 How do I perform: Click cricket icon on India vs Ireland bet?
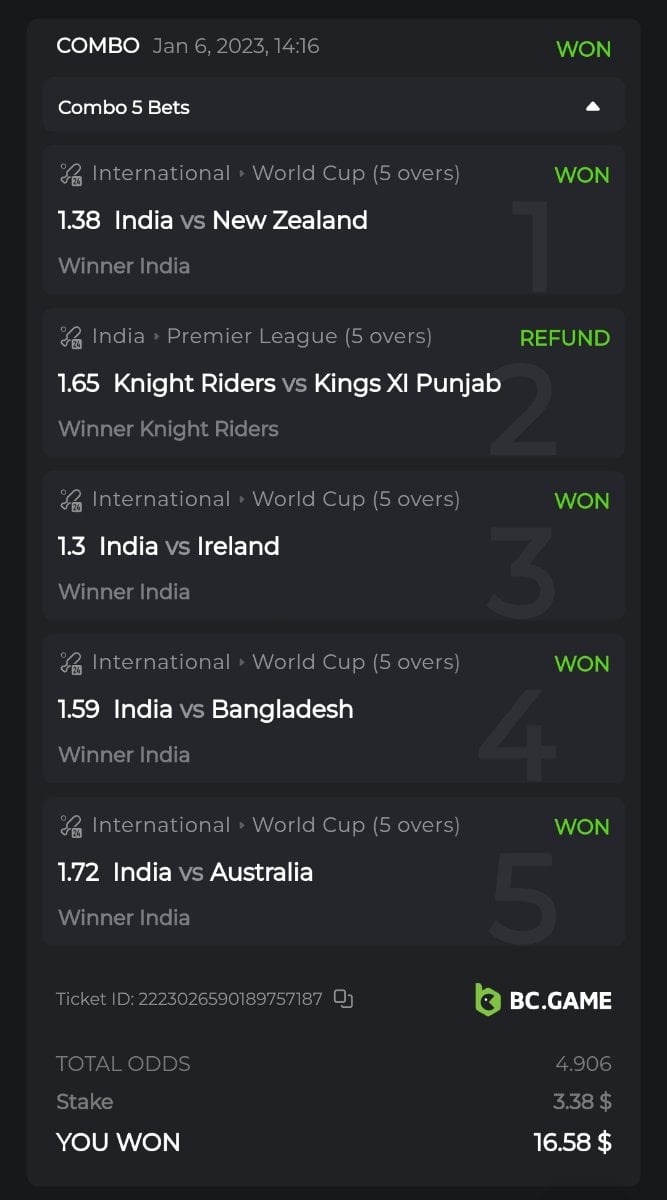coord(71,500)
